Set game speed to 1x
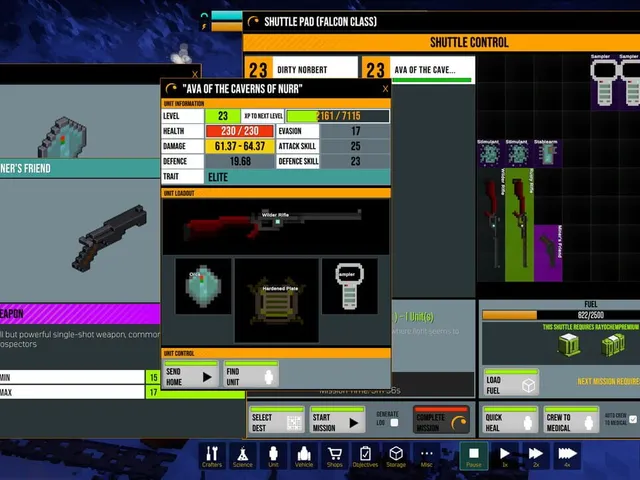640x480 pixels. [x=504, y=456]
